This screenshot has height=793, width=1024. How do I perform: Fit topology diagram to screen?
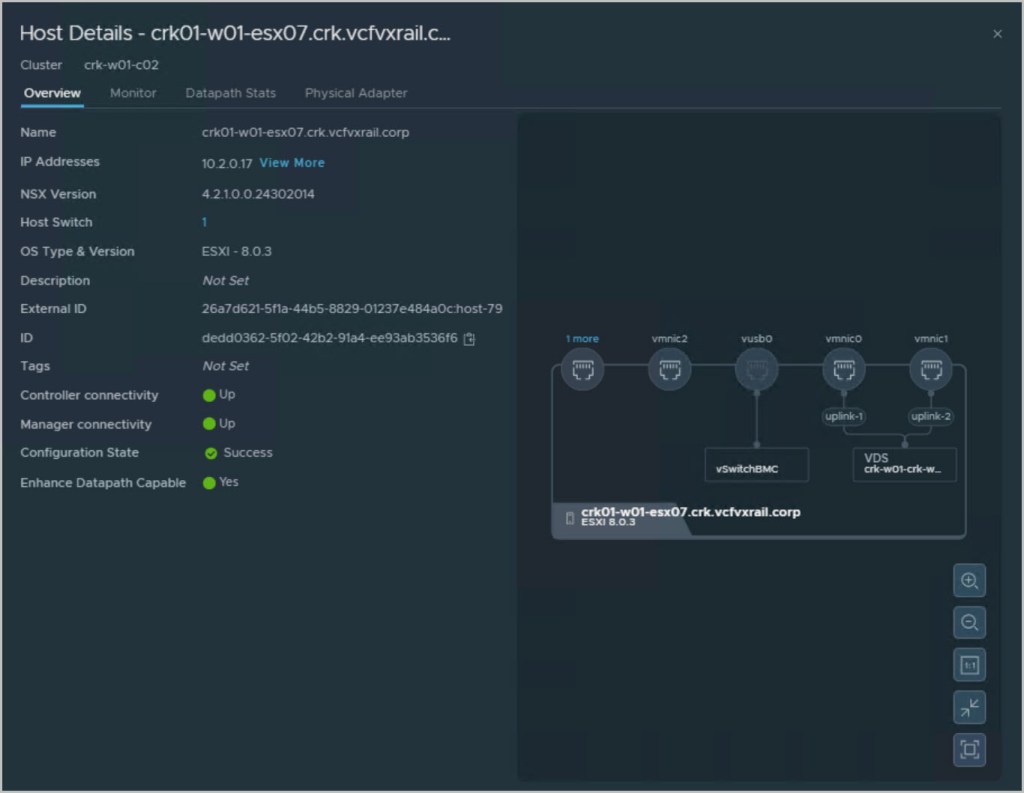pyautogui.click(x=969, y=750)
